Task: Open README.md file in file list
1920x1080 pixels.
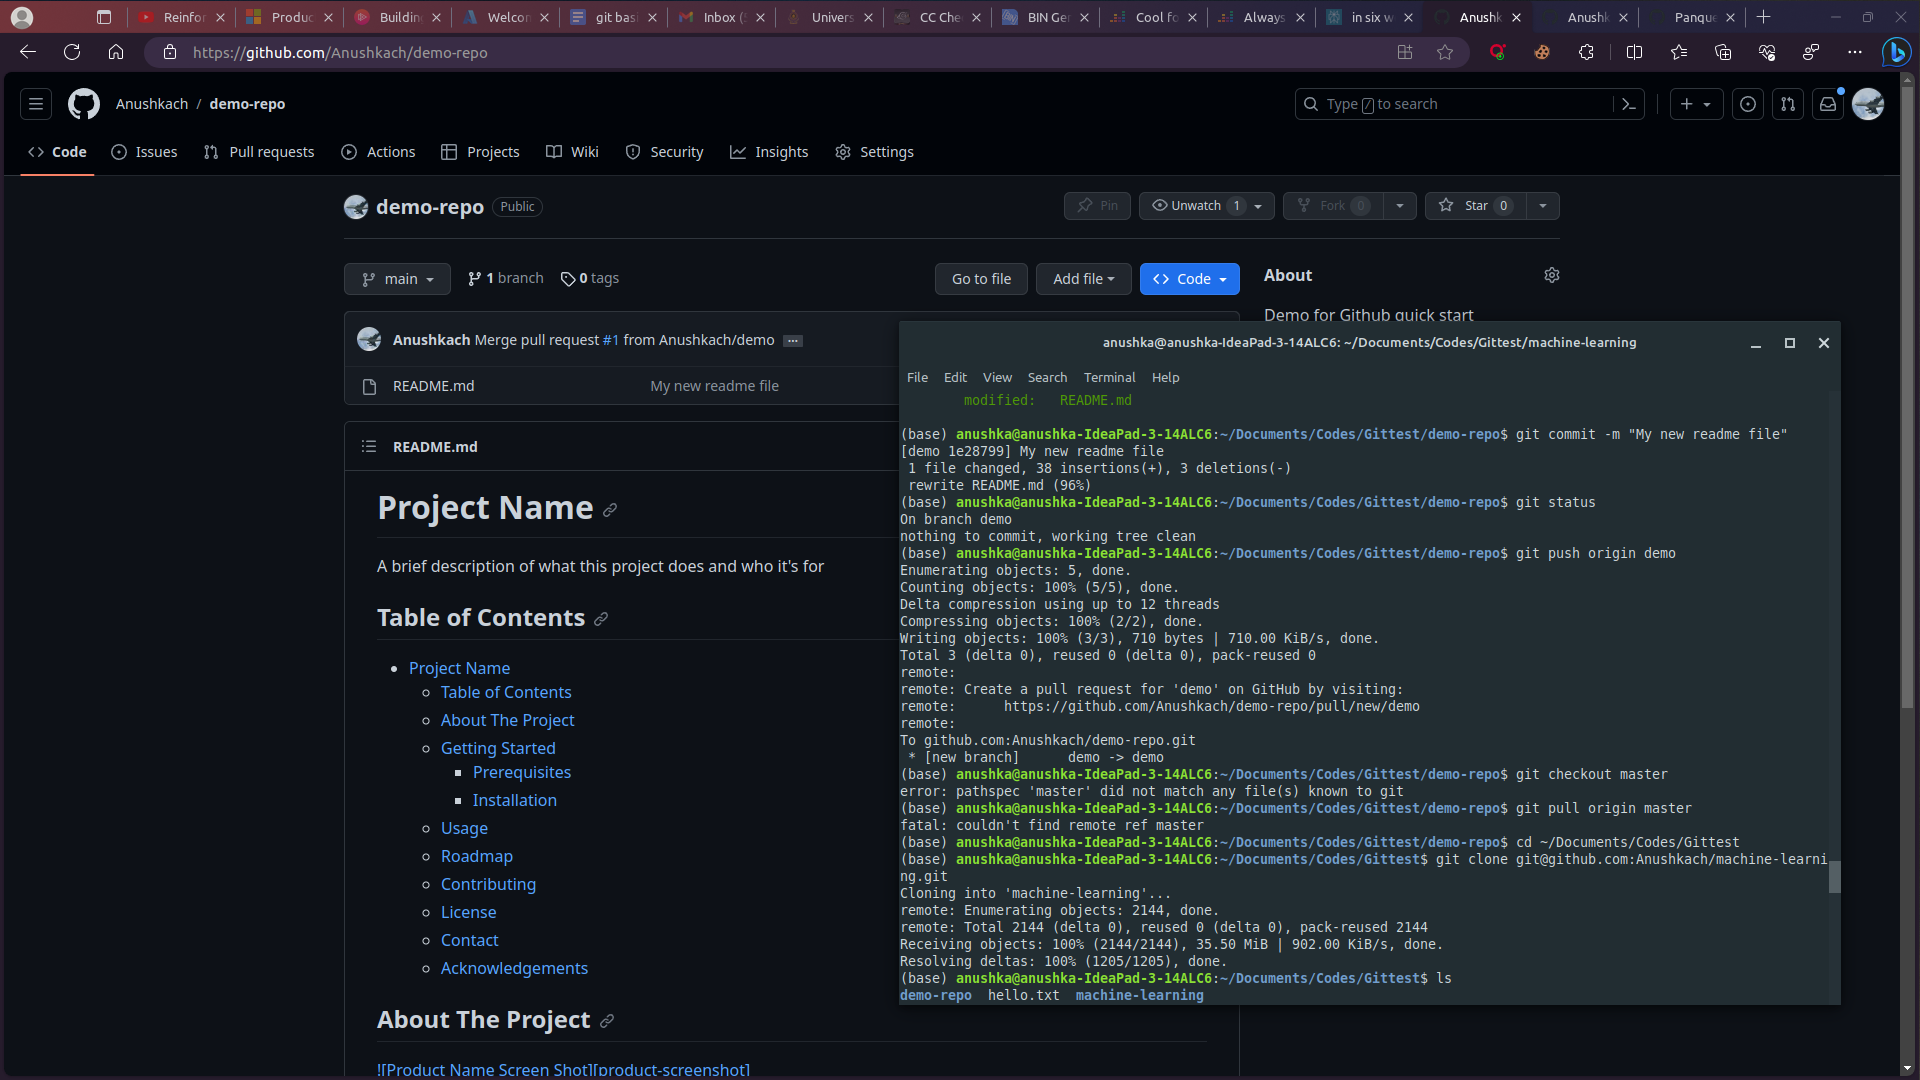Action: 434,386
